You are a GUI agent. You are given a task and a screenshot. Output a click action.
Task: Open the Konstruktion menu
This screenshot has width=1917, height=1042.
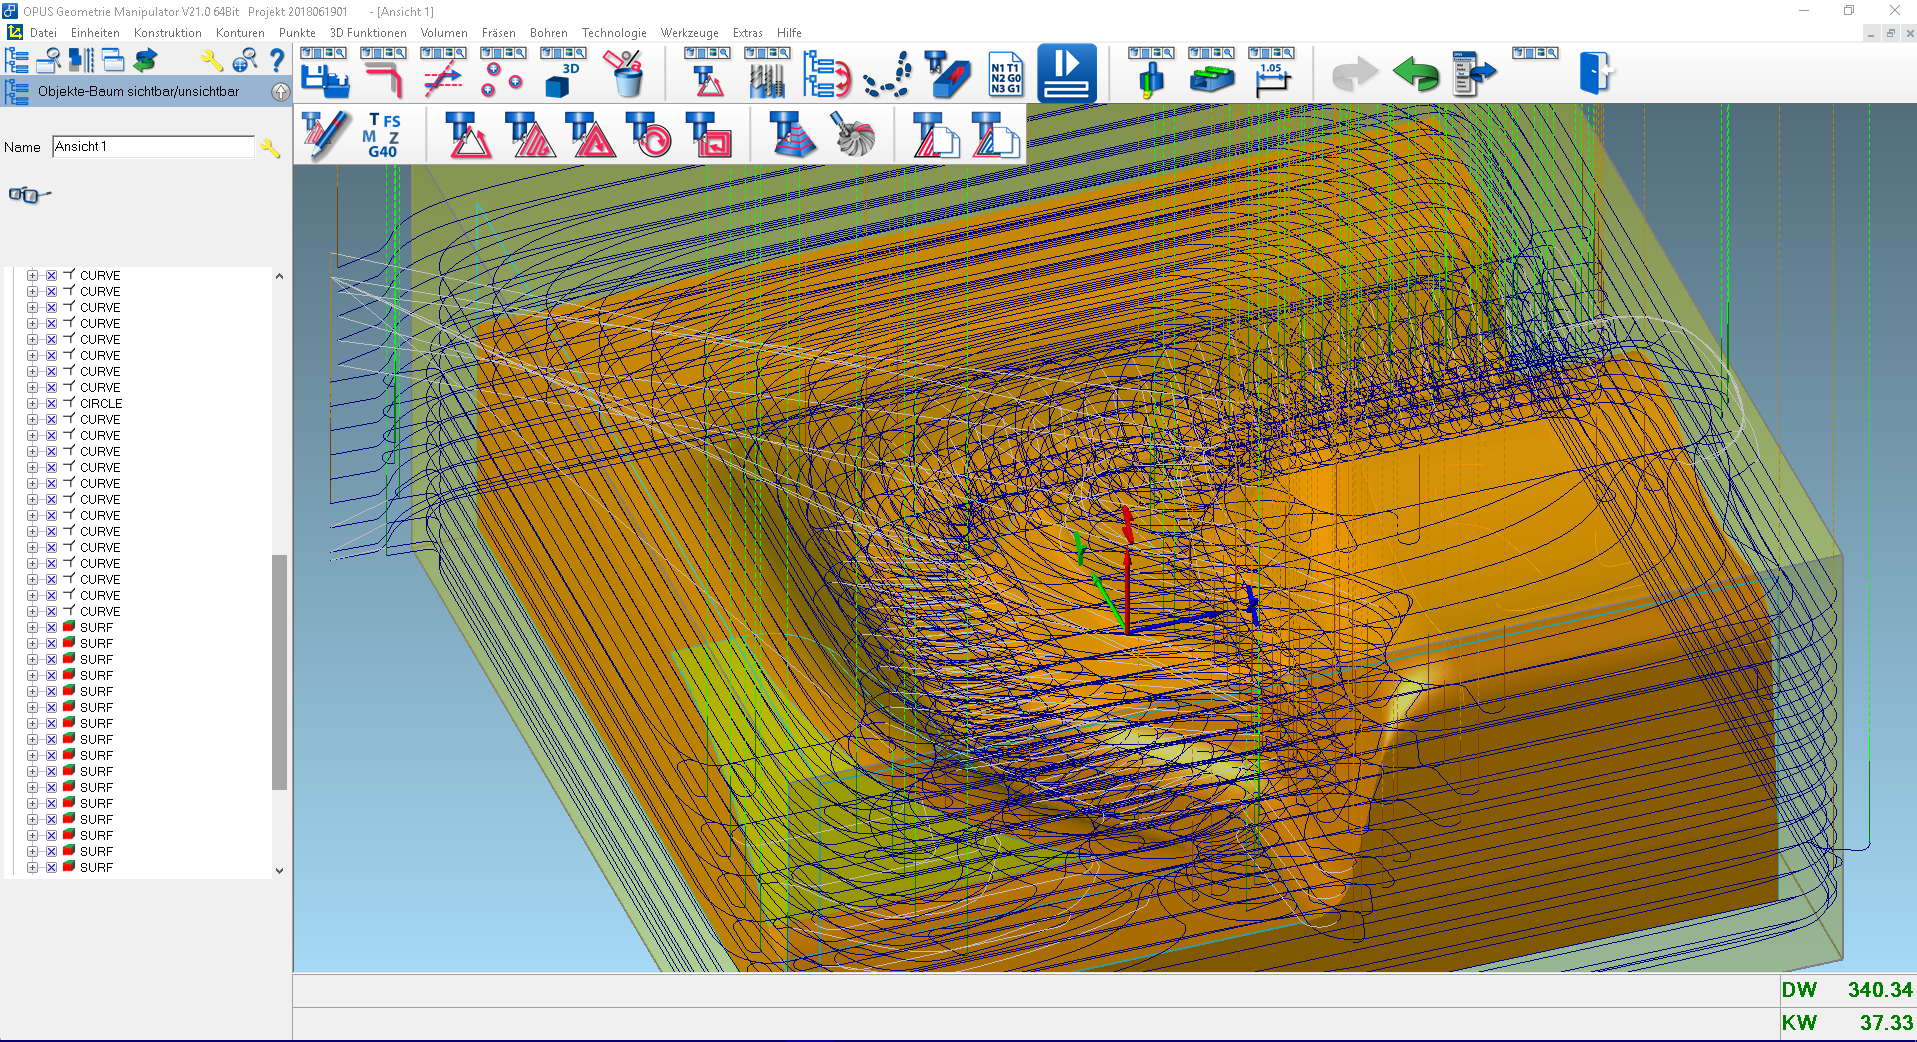[x=168, y=33]
